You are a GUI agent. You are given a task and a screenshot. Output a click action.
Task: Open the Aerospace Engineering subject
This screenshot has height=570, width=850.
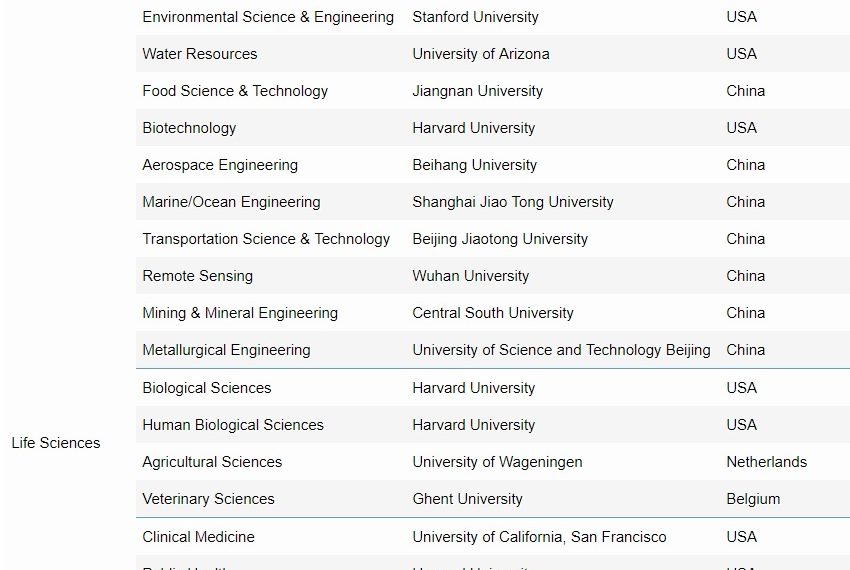[x=220, y=165]
